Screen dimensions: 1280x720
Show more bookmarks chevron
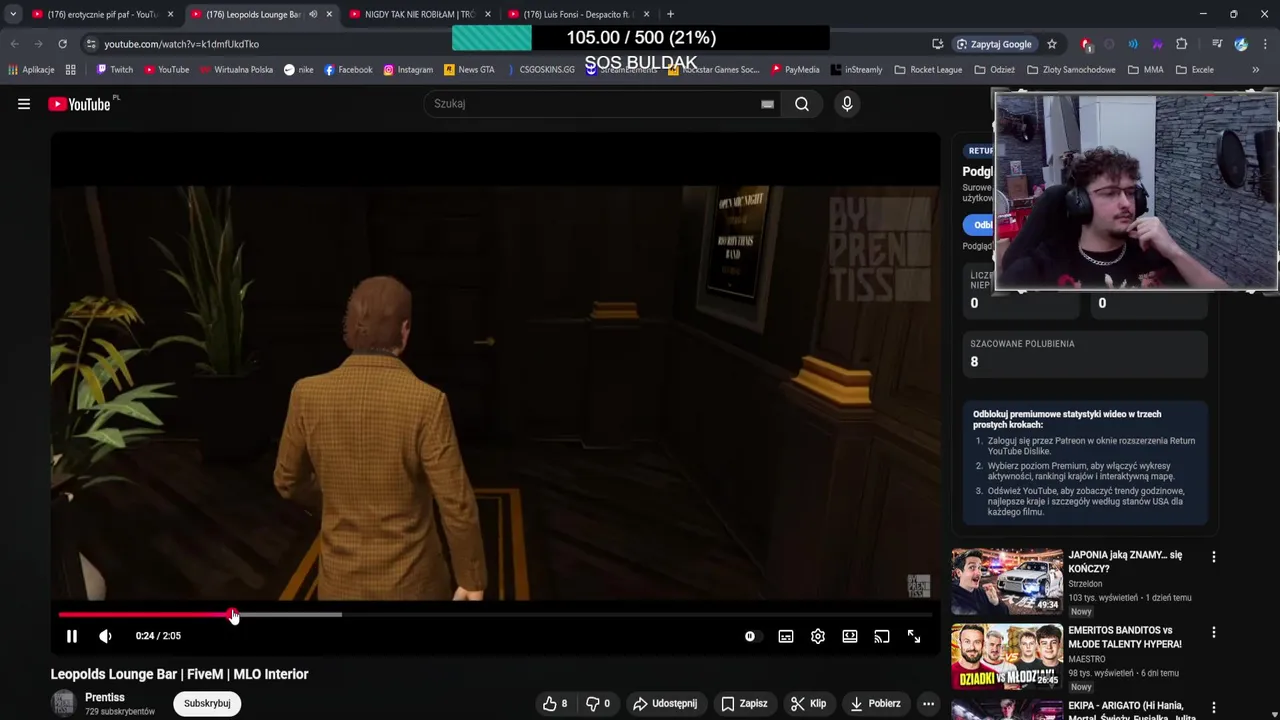(x=1256, y=70)
